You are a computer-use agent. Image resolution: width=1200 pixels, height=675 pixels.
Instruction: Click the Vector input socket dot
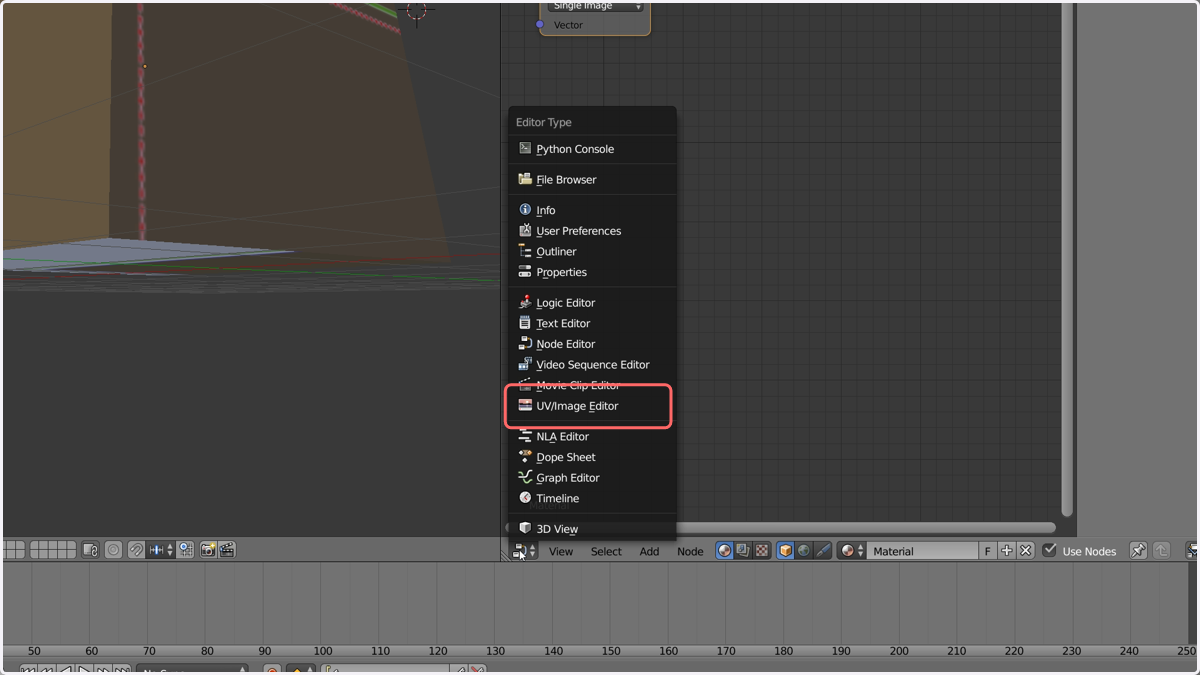pos(540,25)
